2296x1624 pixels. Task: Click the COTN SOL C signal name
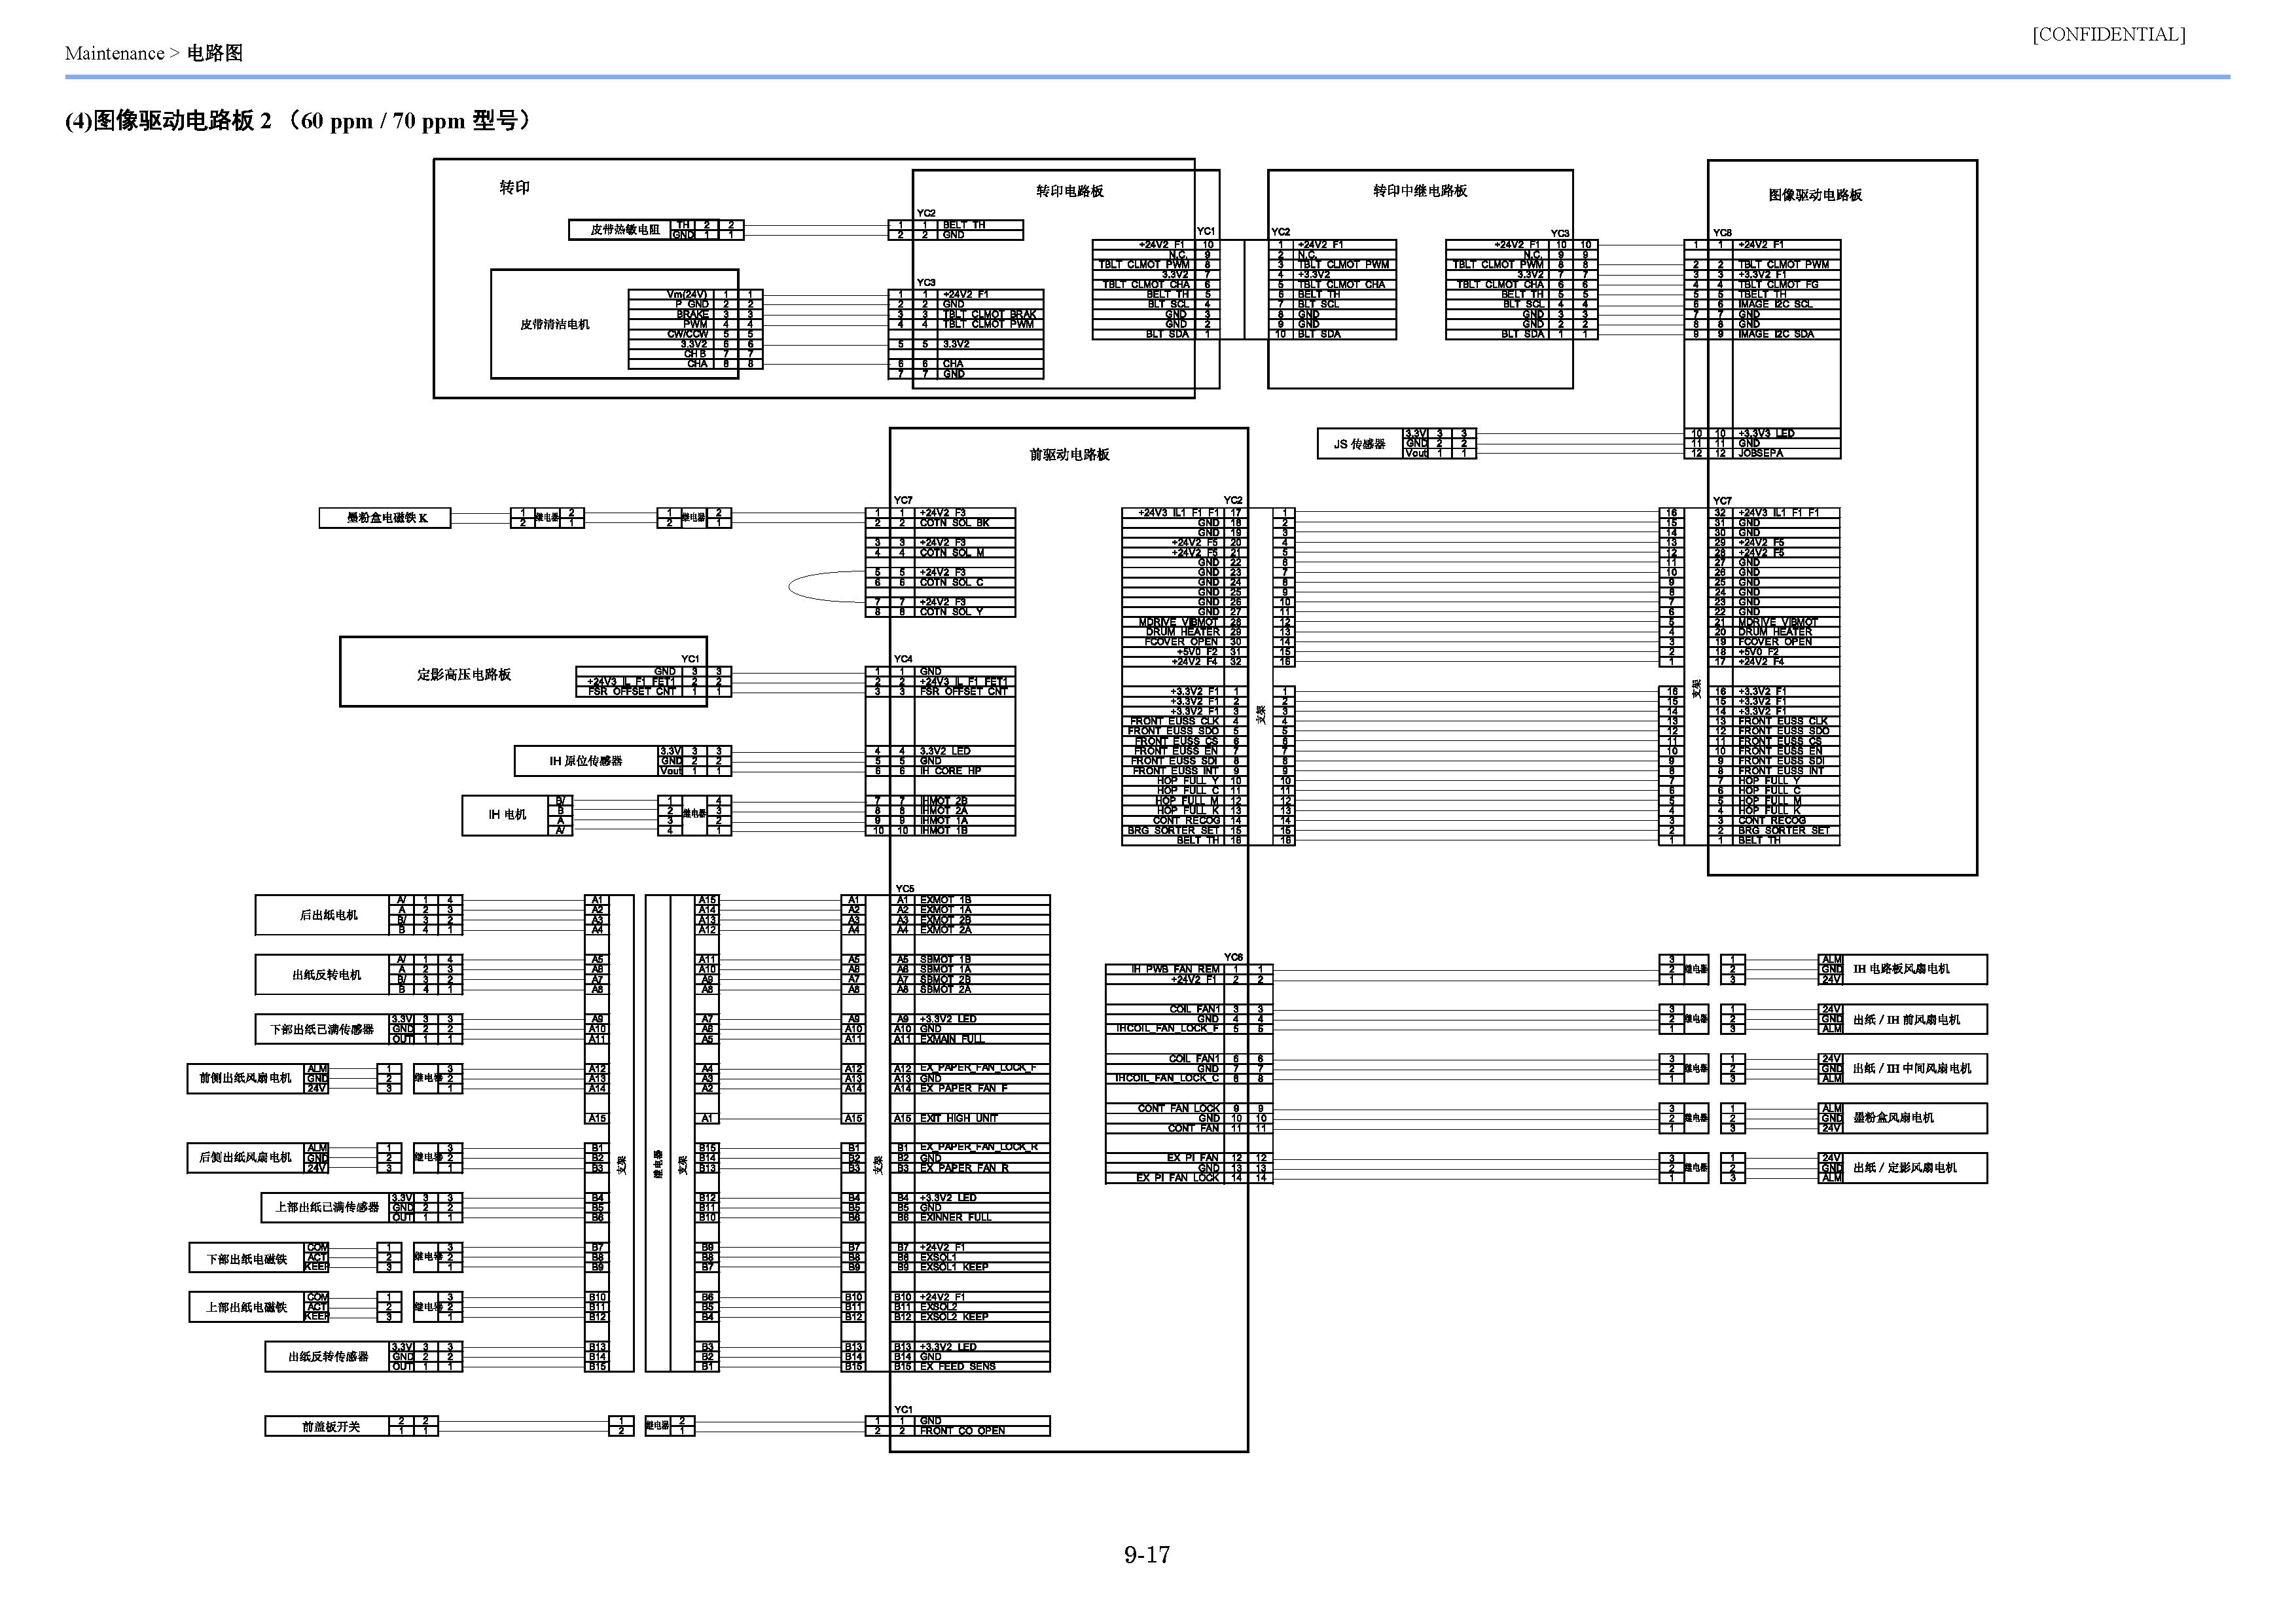click(951, 583)
